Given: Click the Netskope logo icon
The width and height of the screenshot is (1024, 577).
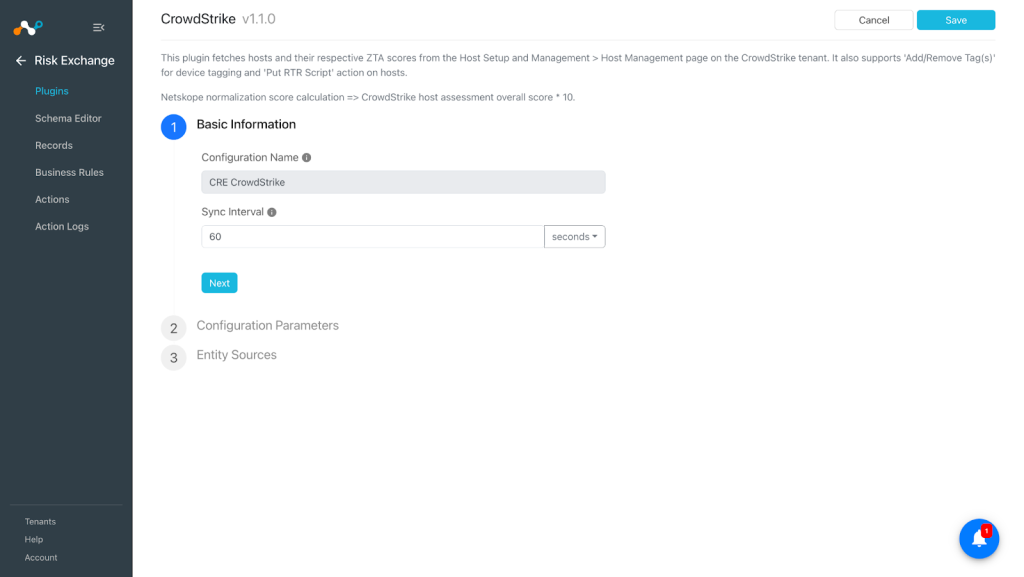Looking at the screenshot, I should point(28,27).
